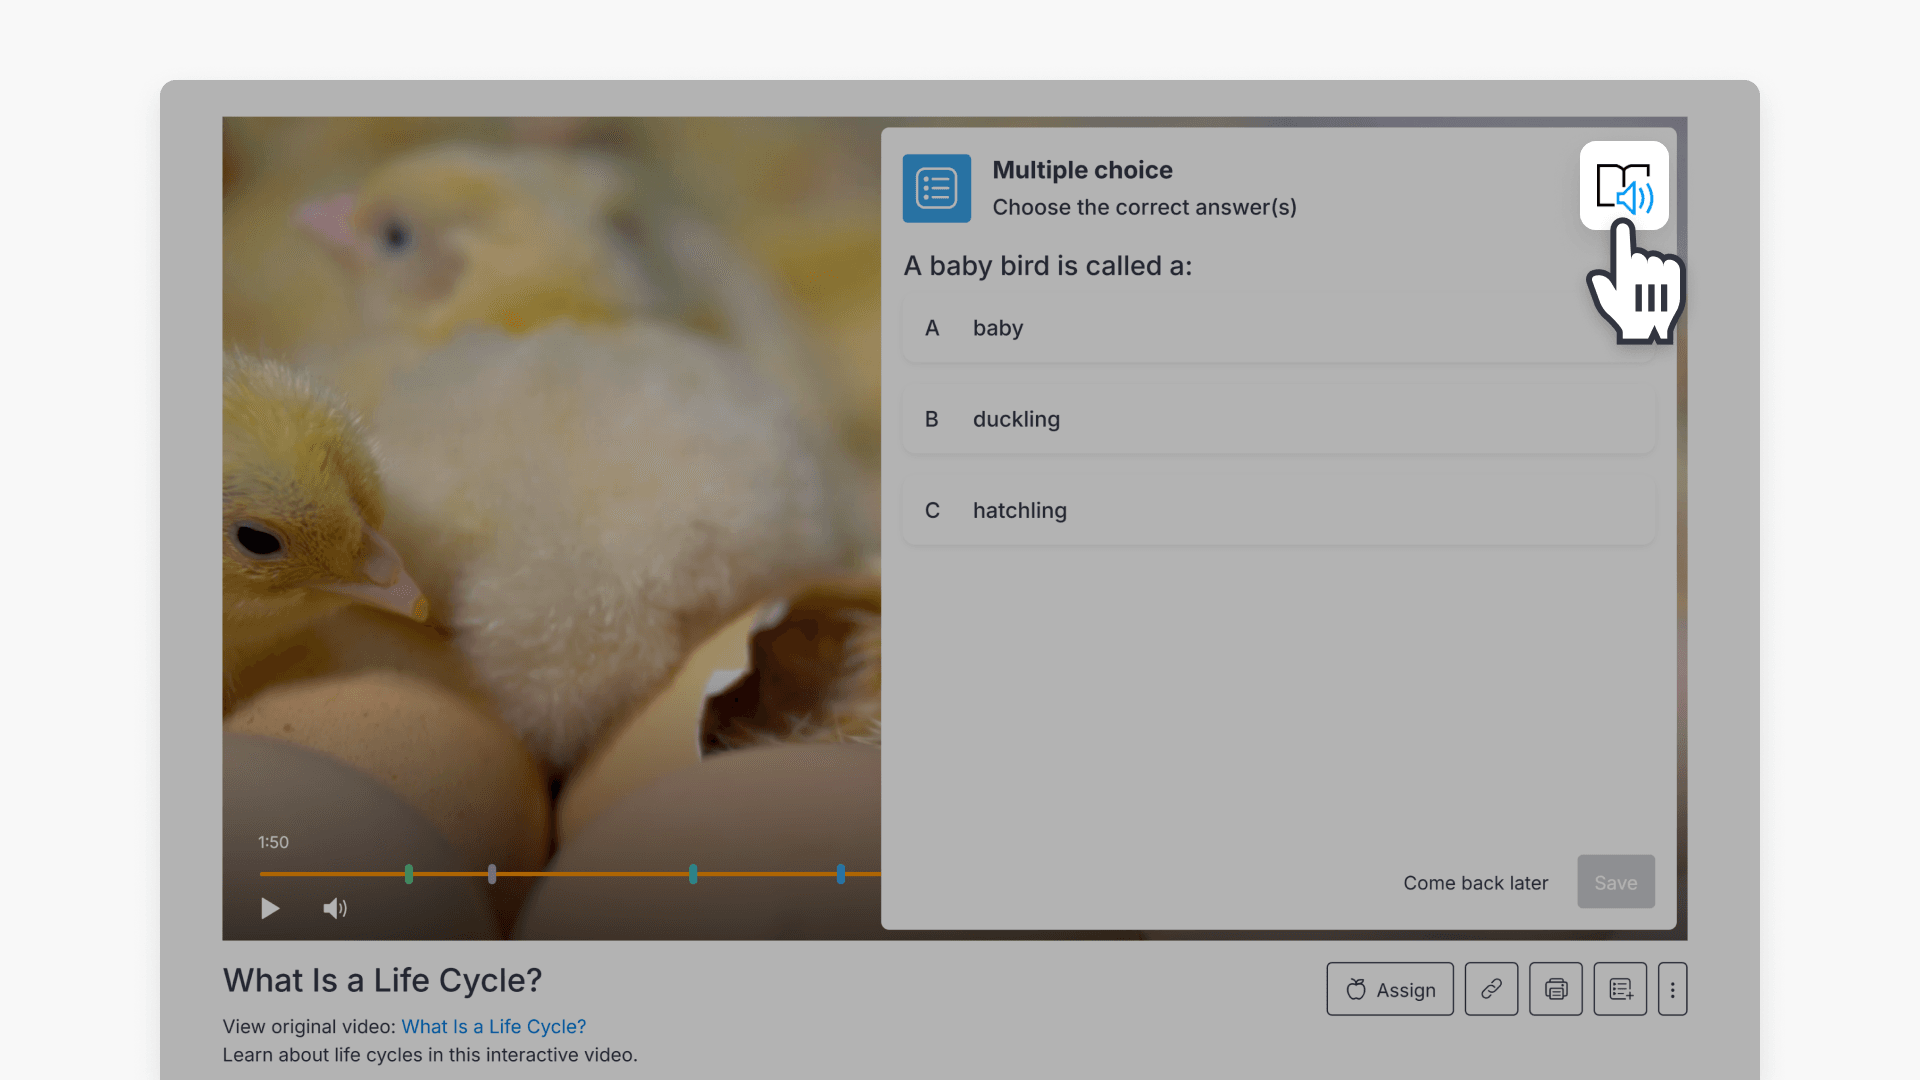Click the Come back later option
The height and width of the screenshot is (1080, 1920).
[1475, 883]
